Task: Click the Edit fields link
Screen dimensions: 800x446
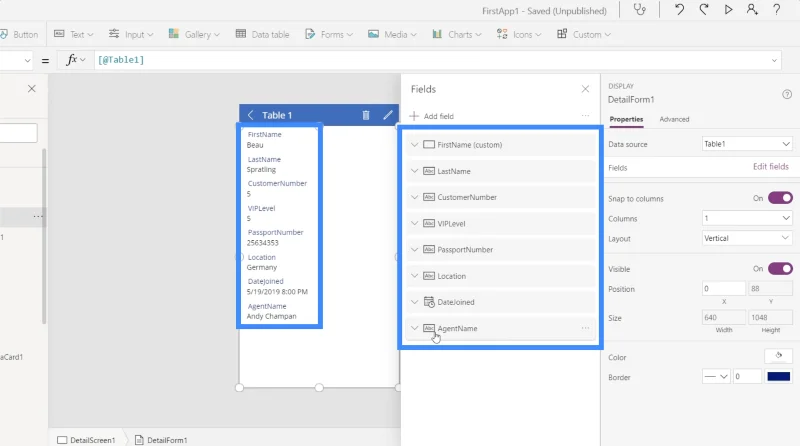Action: click(x=770, y=167)
